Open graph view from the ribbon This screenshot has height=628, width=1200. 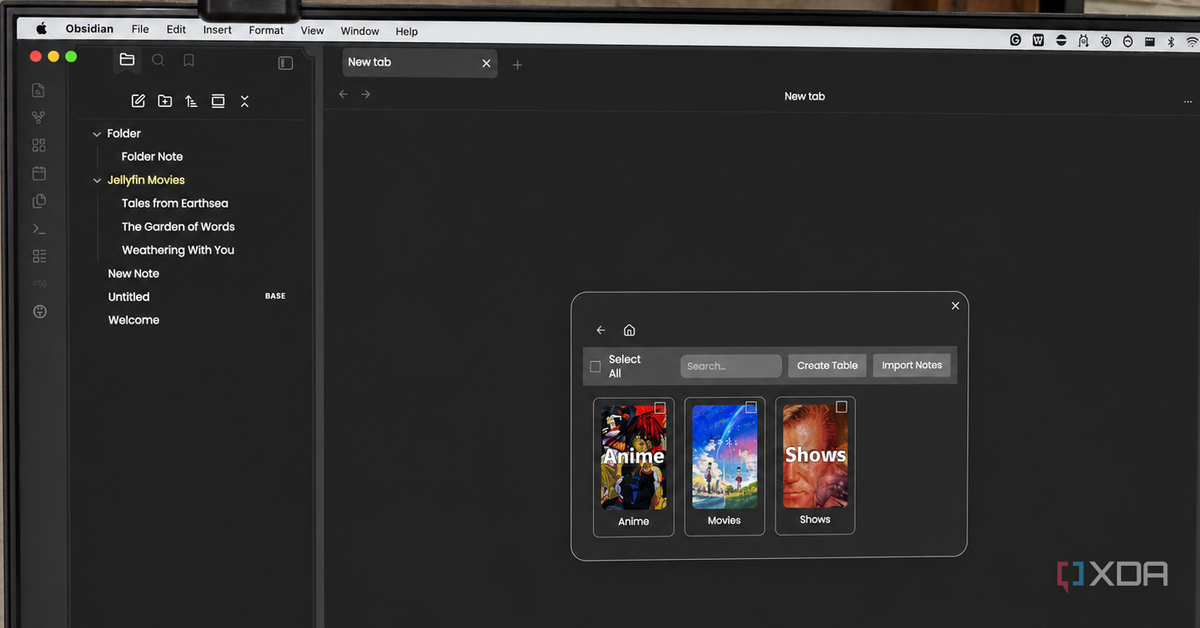39,118
